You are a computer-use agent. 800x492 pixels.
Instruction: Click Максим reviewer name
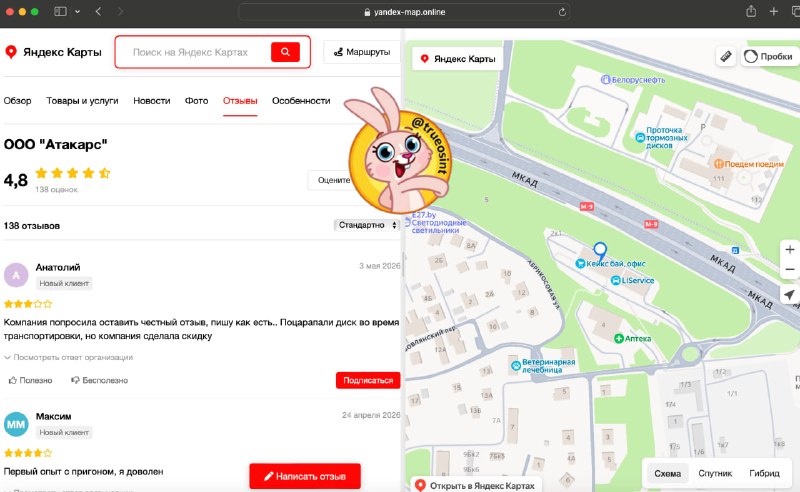[x=54, y=416]
